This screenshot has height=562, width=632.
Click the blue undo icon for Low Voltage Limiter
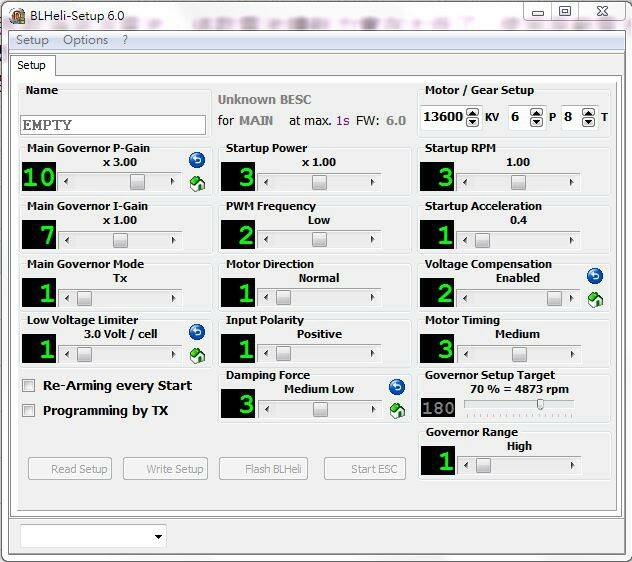click(x=197, y=332)
